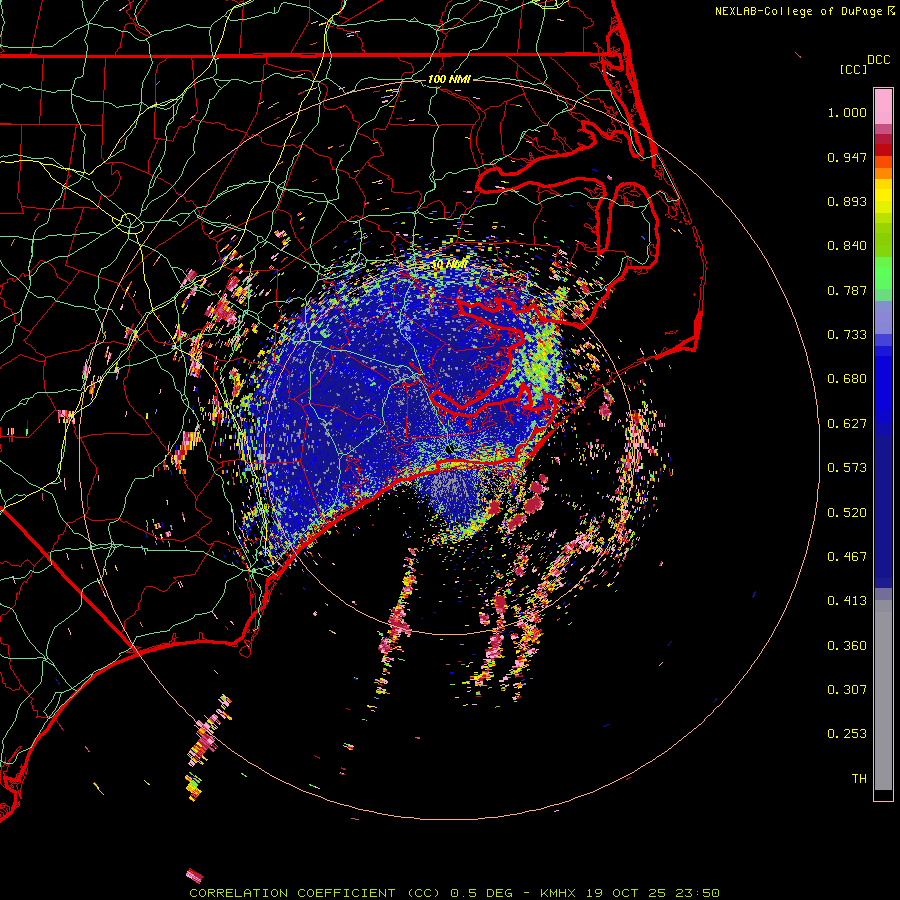Viewport: 900px width, 900px height.
Task: Click the 0.413 scale value
Action: pyautogui.click(x=847, y=601)
